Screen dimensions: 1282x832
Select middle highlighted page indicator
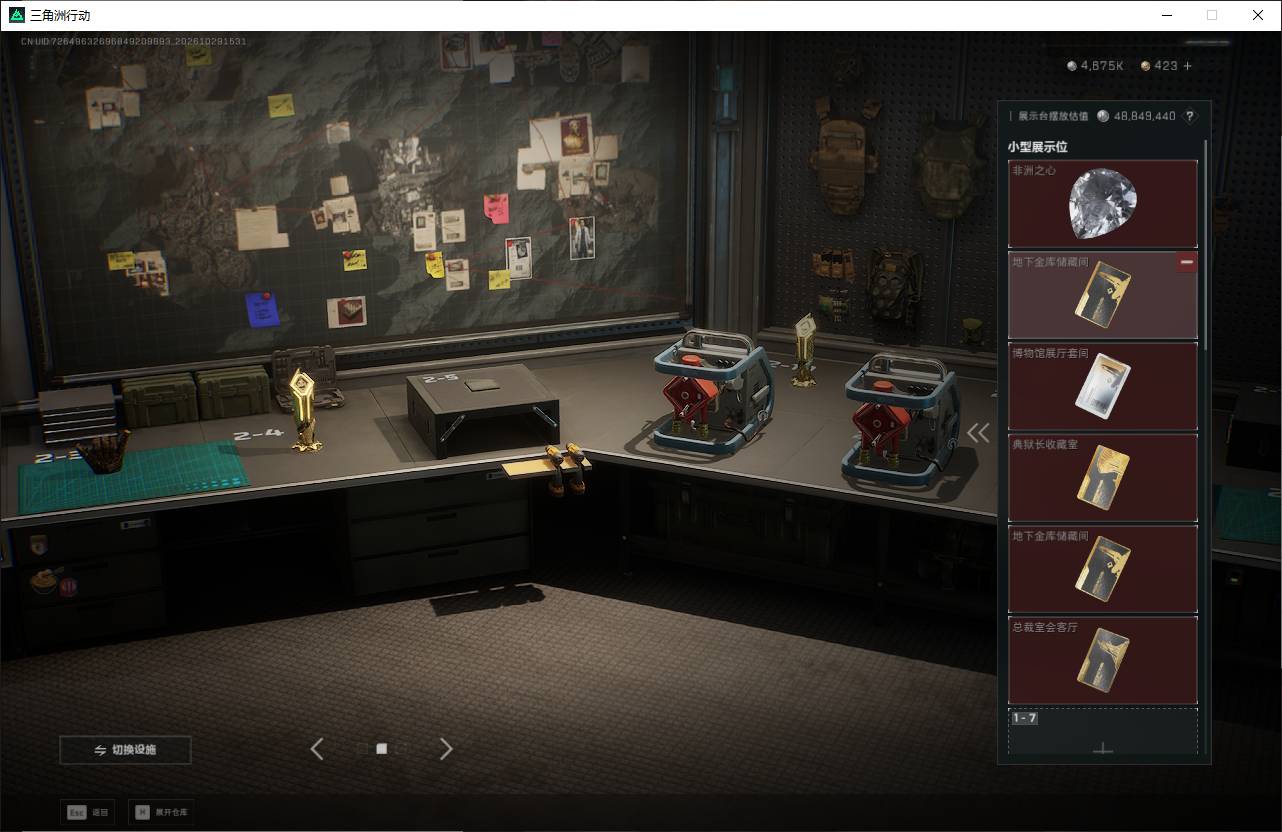pos(381,748)
